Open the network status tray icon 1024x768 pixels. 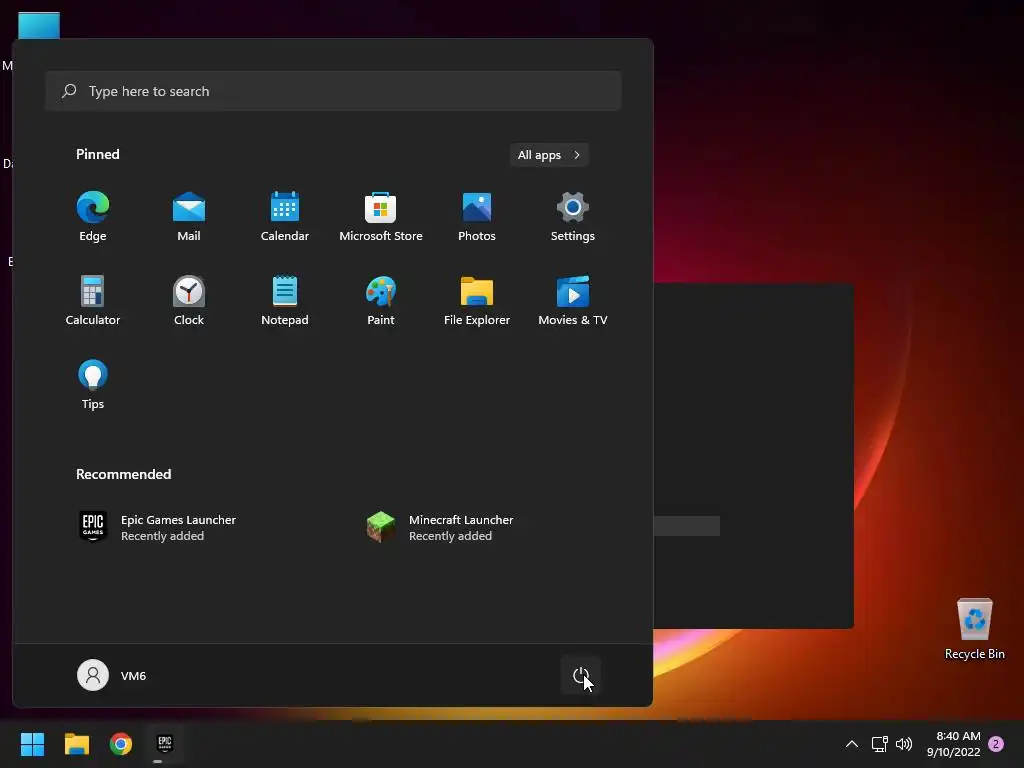pyautogui.click(x=879, y=743)
